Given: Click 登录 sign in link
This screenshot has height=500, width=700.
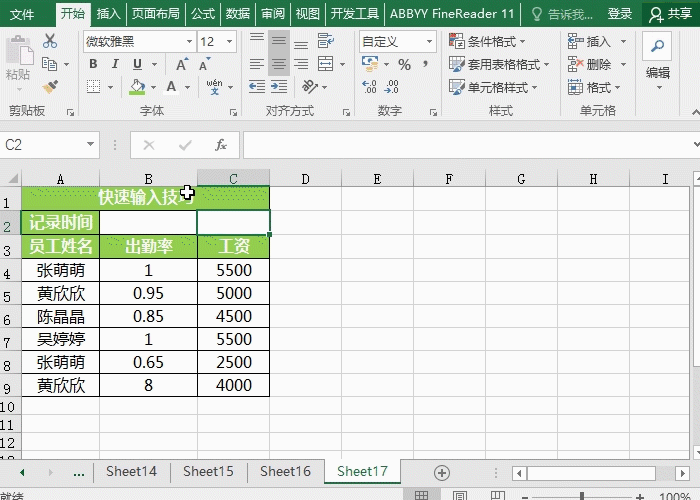Looking at the screenshot, I should (620, 14).
